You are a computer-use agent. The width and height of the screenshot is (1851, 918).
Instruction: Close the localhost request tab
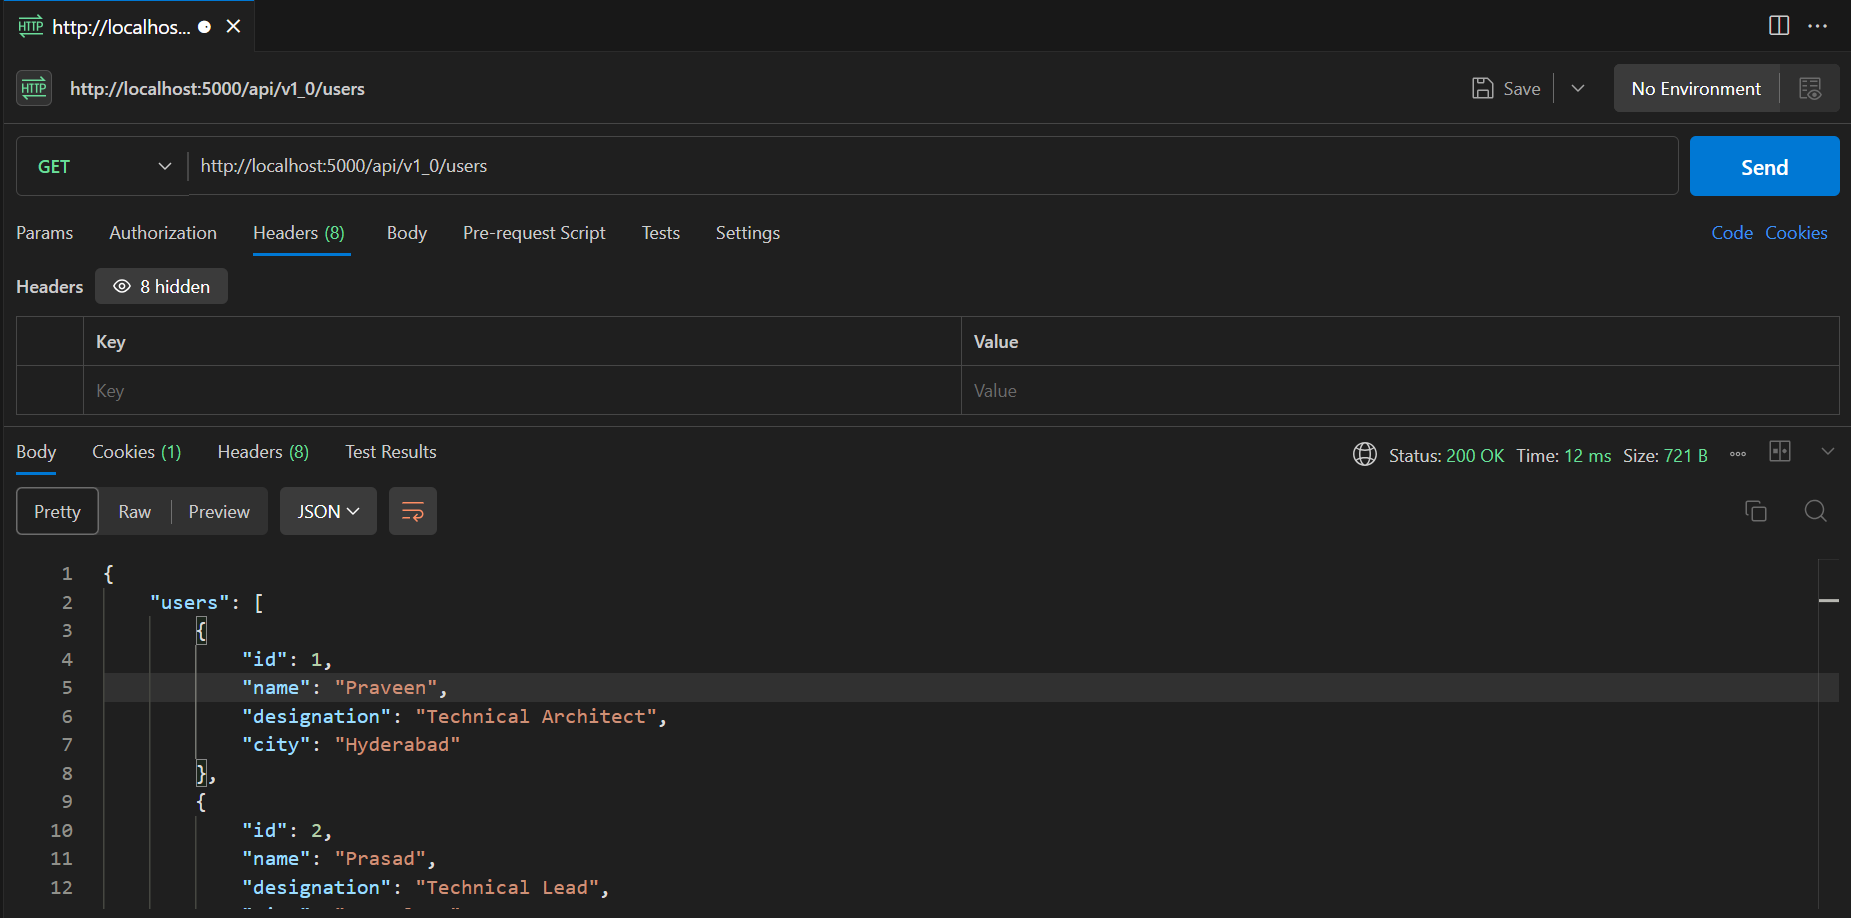pos(233,26)
